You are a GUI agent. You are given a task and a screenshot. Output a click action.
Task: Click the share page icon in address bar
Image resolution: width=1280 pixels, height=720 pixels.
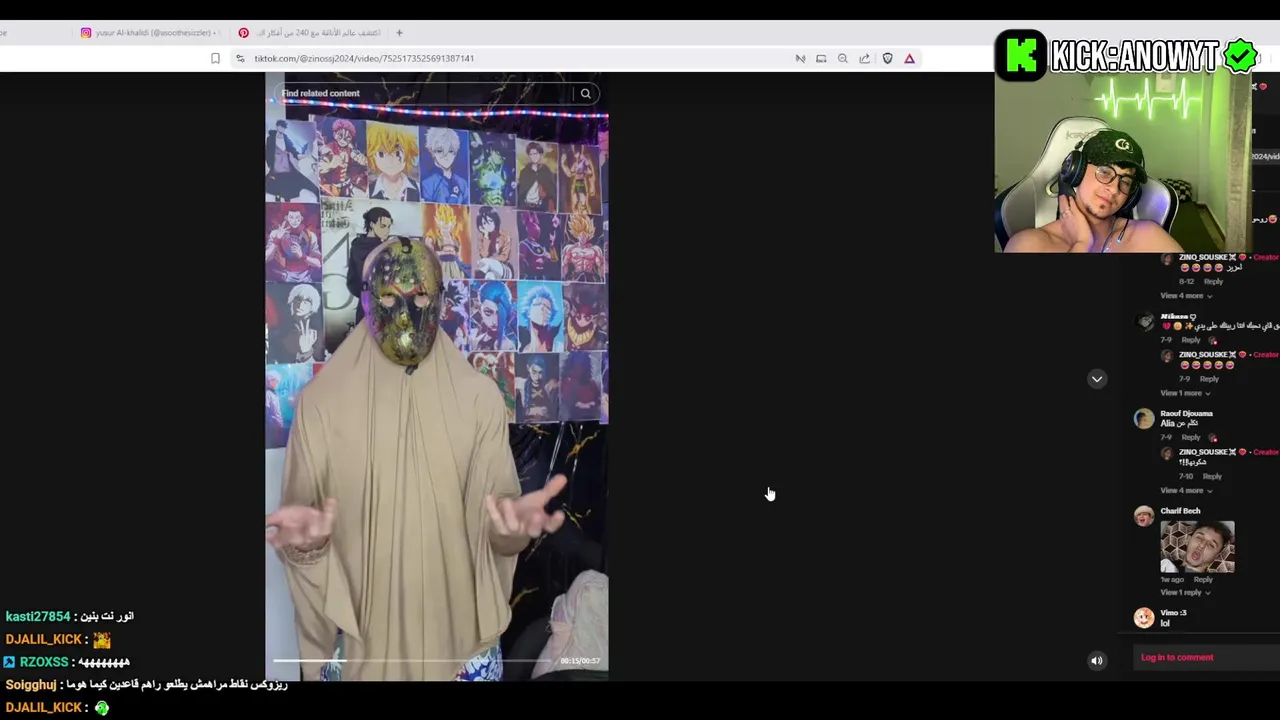tap(865, 58)
